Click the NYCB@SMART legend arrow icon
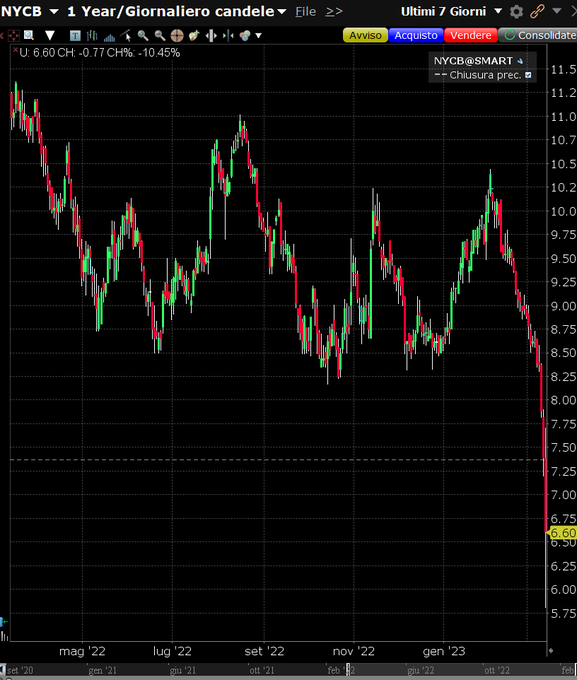This screenshot has width=577, height=680. click(x=520, y=61)
